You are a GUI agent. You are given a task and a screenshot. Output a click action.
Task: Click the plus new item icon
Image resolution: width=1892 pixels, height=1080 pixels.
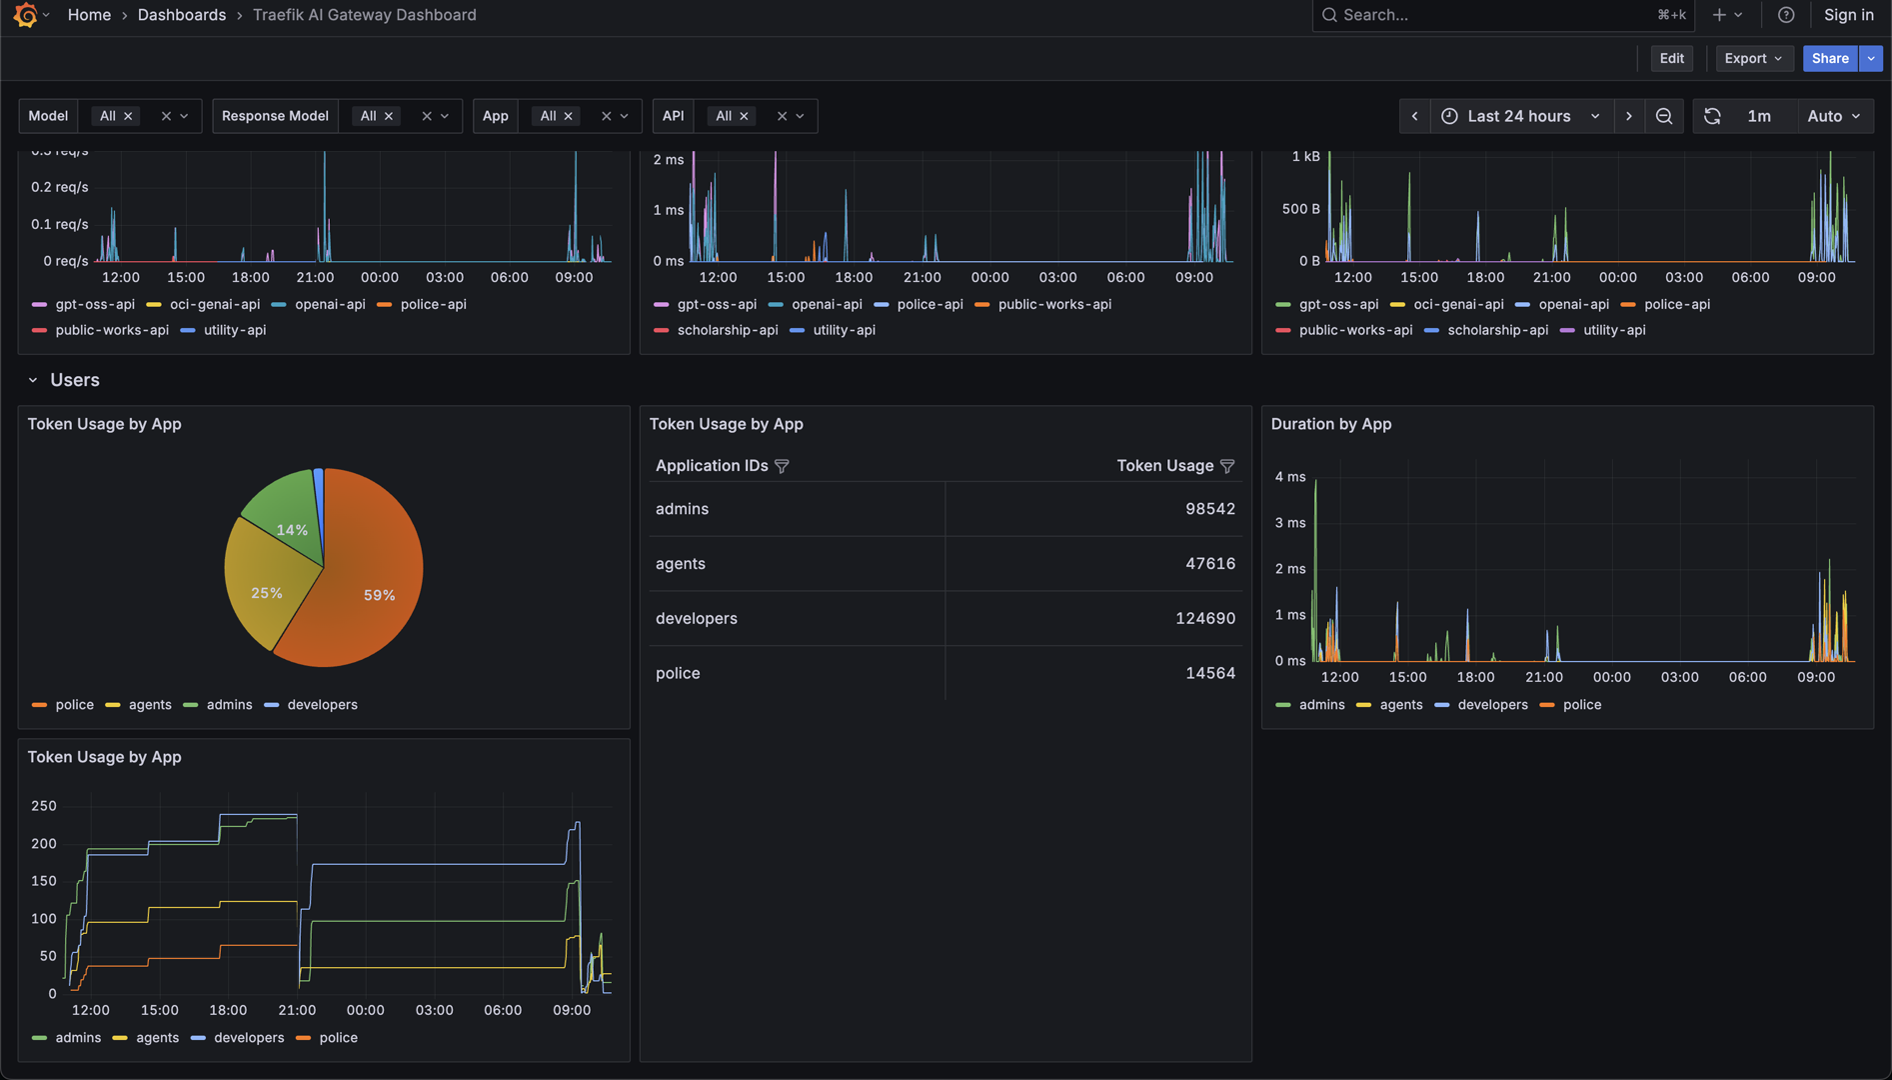click(x=1719, y=15)
